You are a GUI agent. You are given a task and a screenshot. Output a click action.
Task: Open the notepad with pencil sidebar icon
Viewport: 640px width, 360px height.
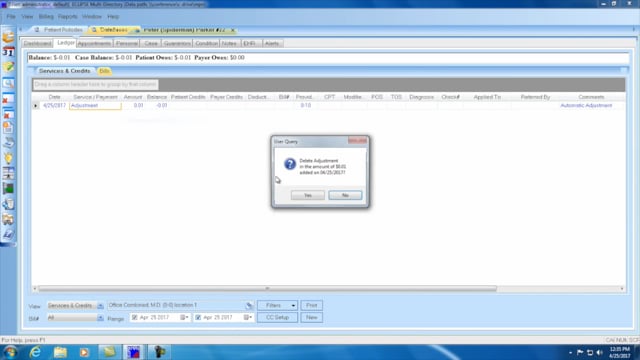tap(8, 67)
